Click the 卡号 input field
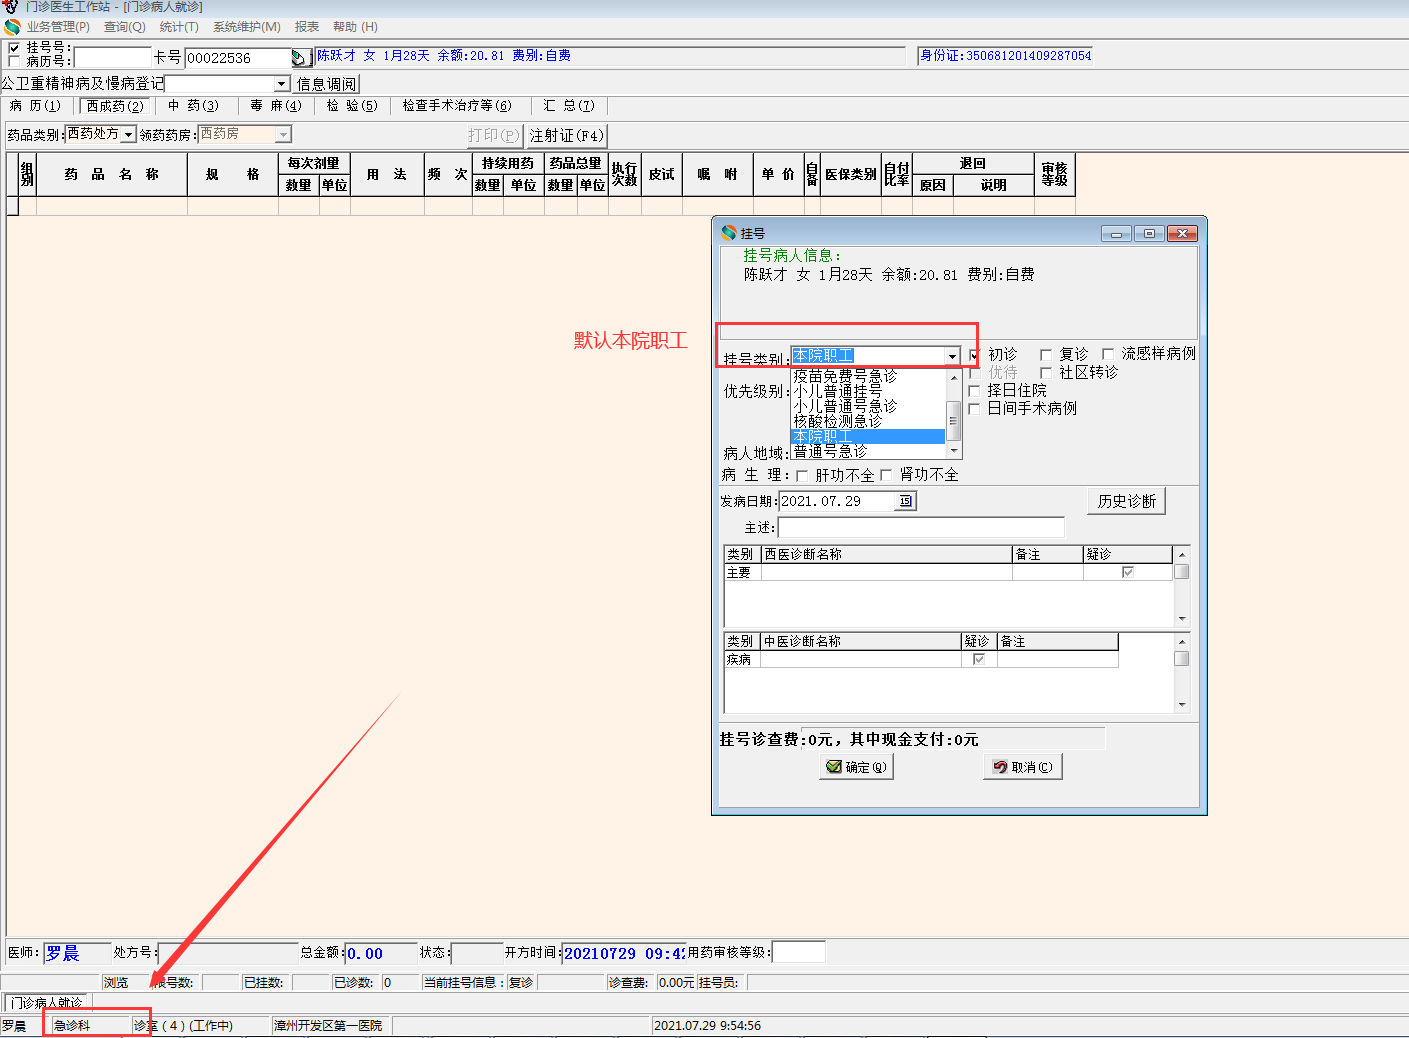The width and height of the screenshot is (1409, 1038). point(237,58)
